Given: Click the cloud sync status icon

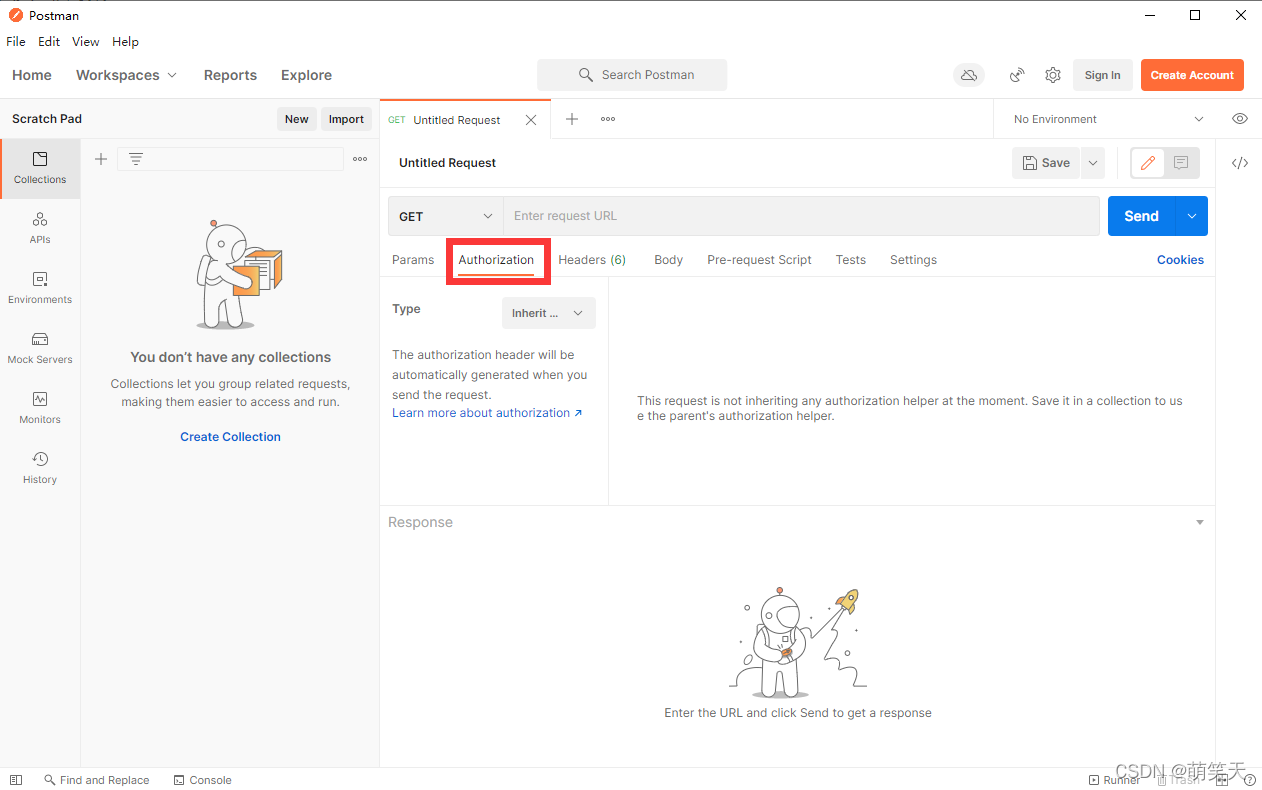Looking at the screenshot, I should tap(968, 75).
